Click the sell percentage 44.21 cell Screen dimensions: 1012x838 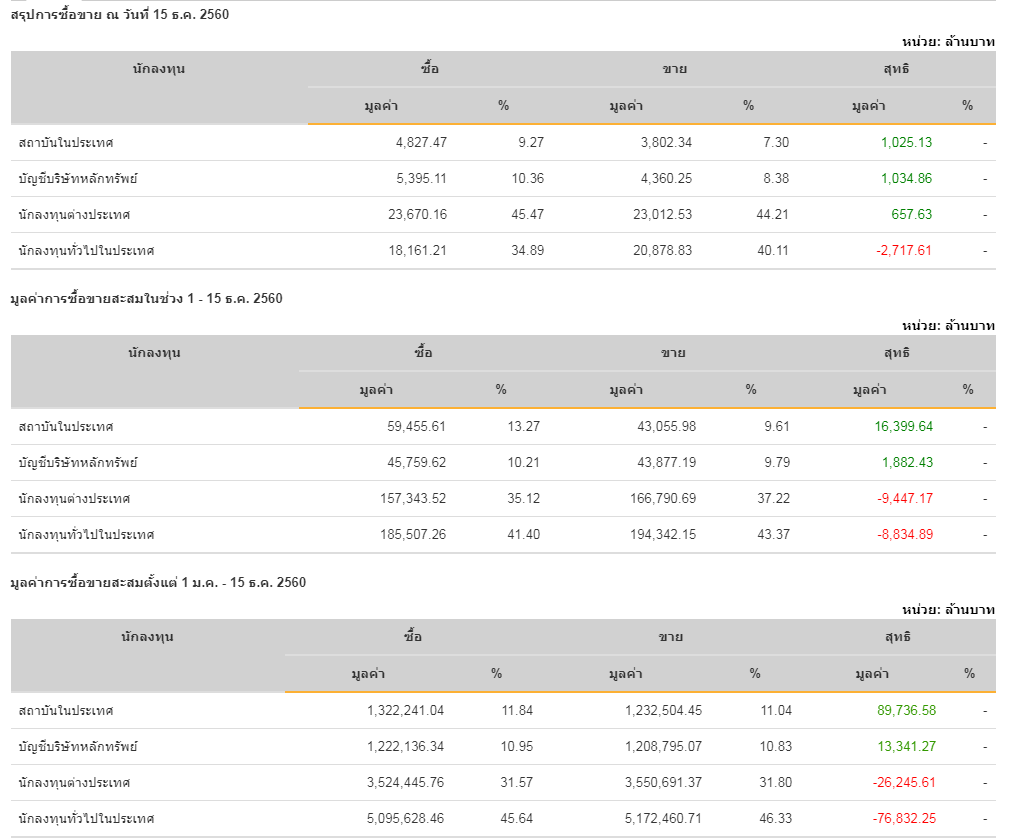773,214
